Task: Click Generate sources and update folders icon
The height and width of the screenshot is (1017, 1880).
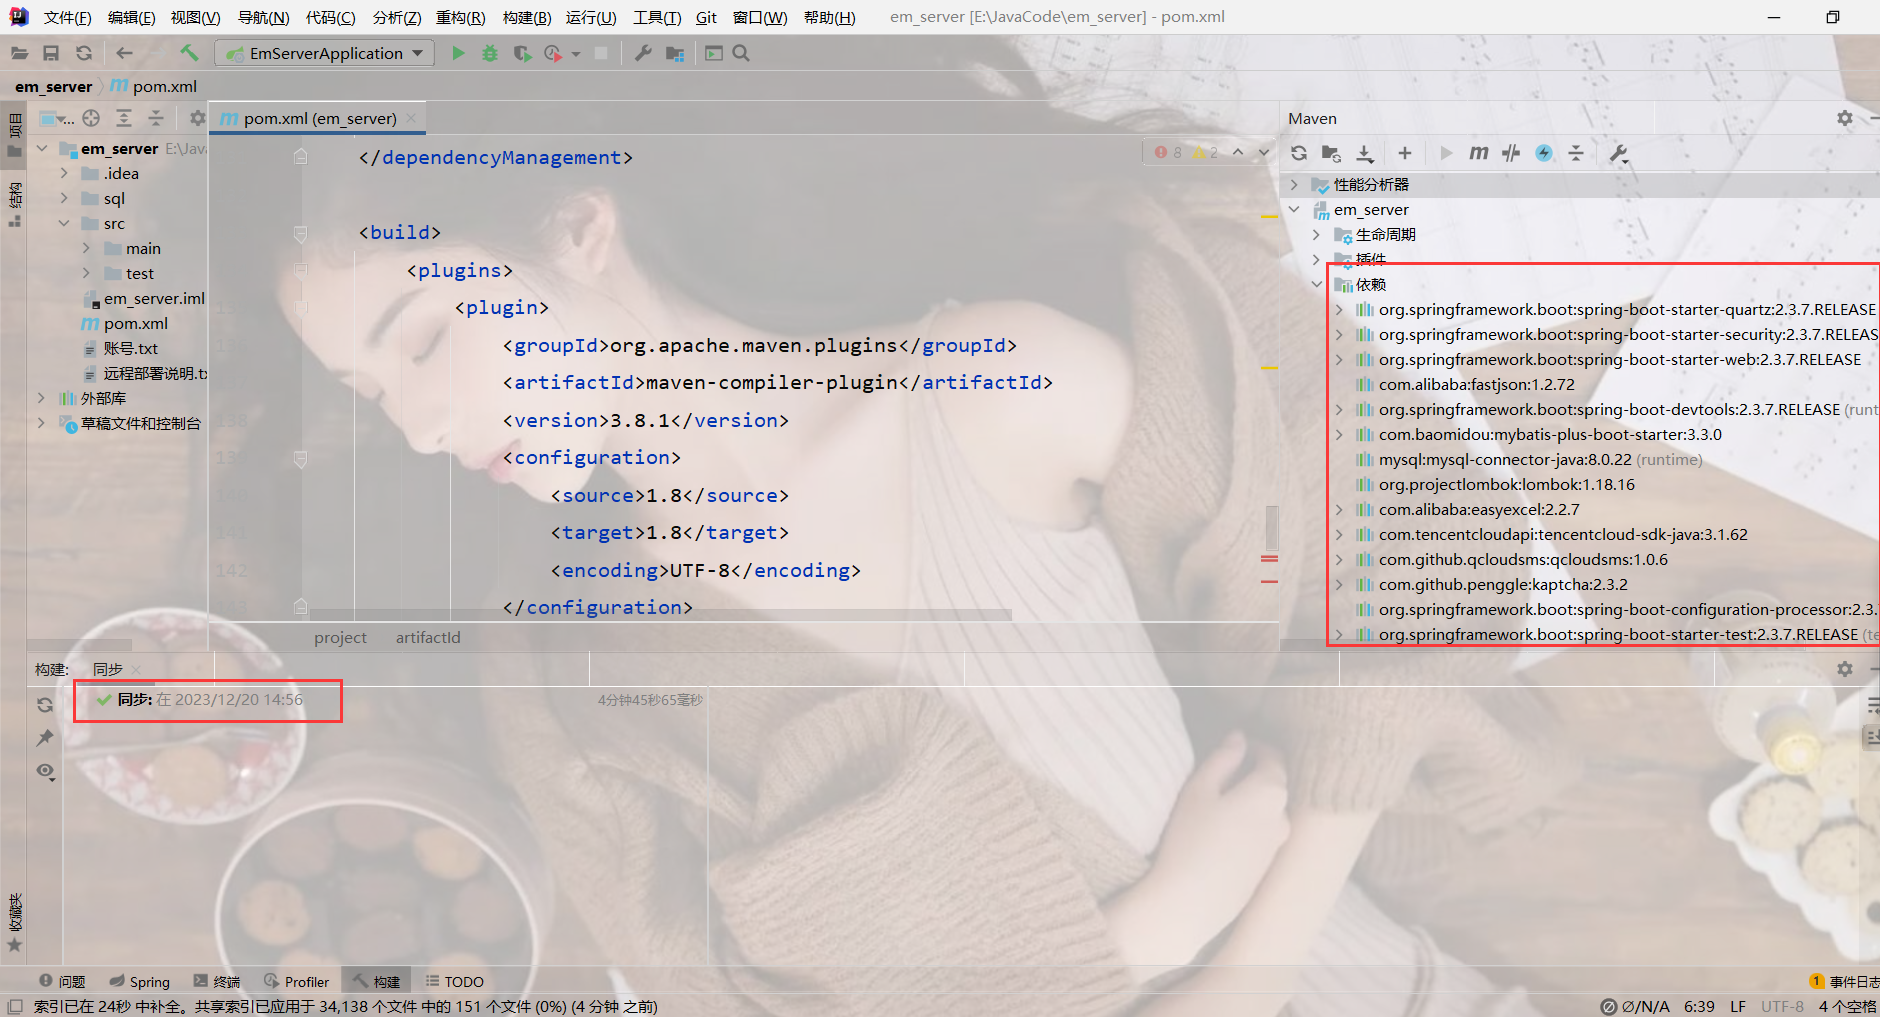Action: 1331,153
